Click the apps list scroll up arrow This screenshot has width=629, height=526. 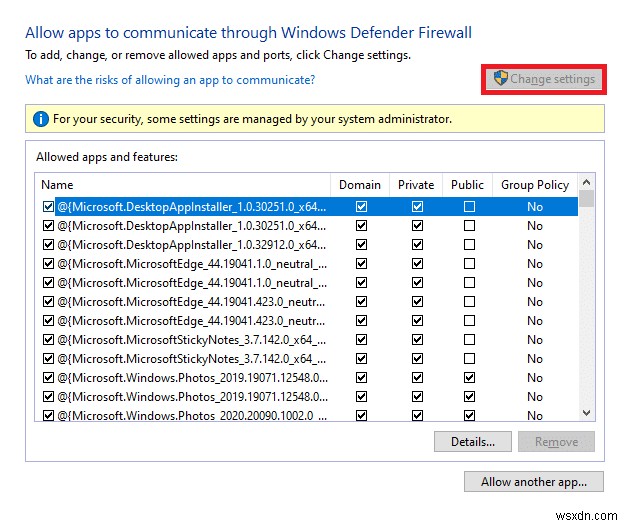[586, 185]
